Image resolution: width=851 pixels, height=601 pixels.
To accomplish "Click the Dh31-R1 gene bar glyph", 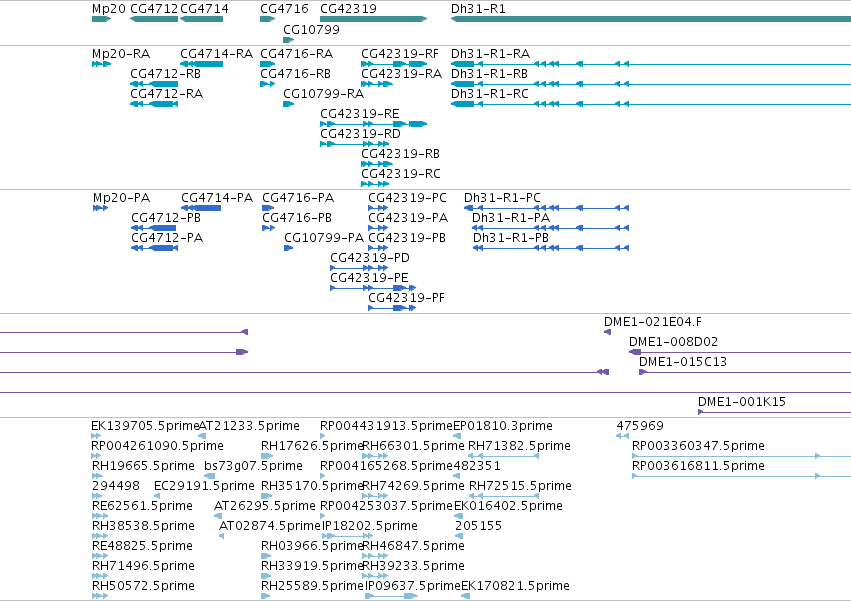I will coord(651,19).
